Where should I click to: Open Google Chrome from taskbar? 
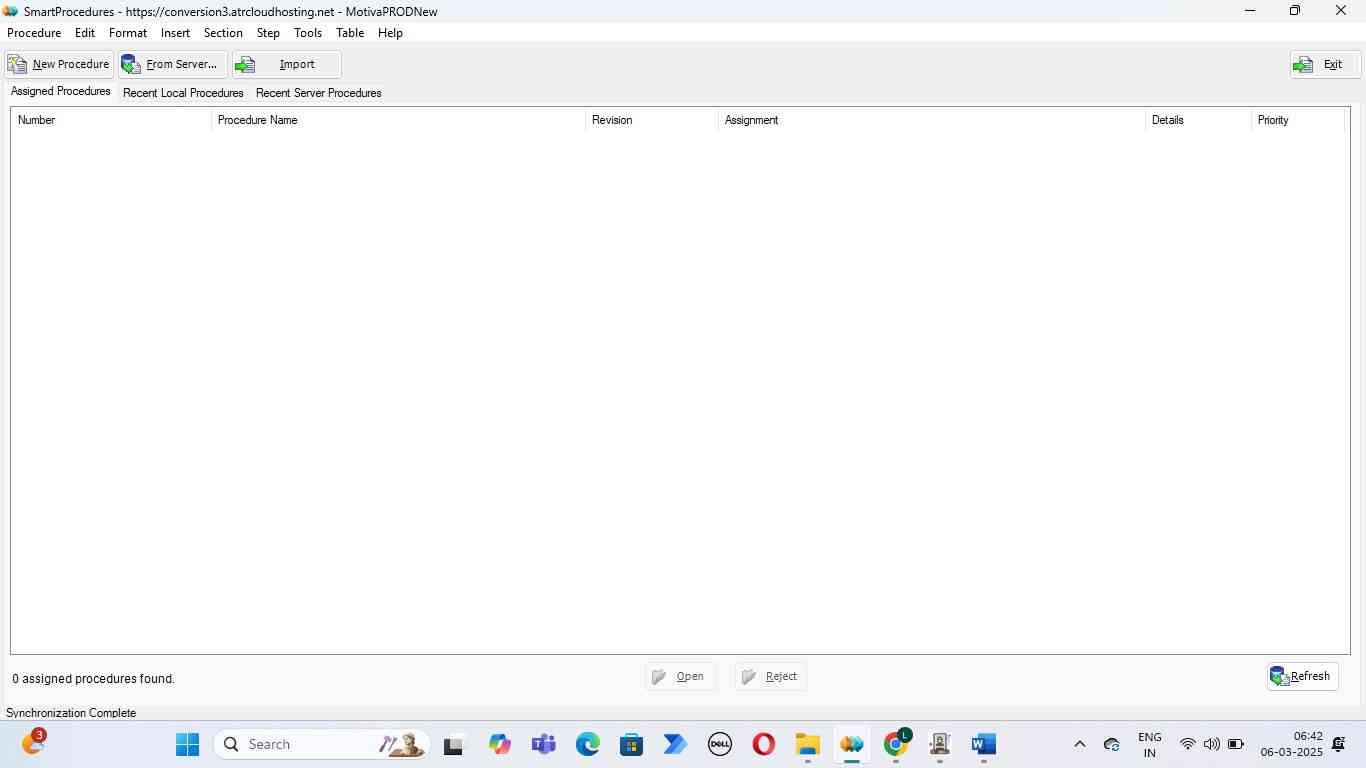coord(895,745)
